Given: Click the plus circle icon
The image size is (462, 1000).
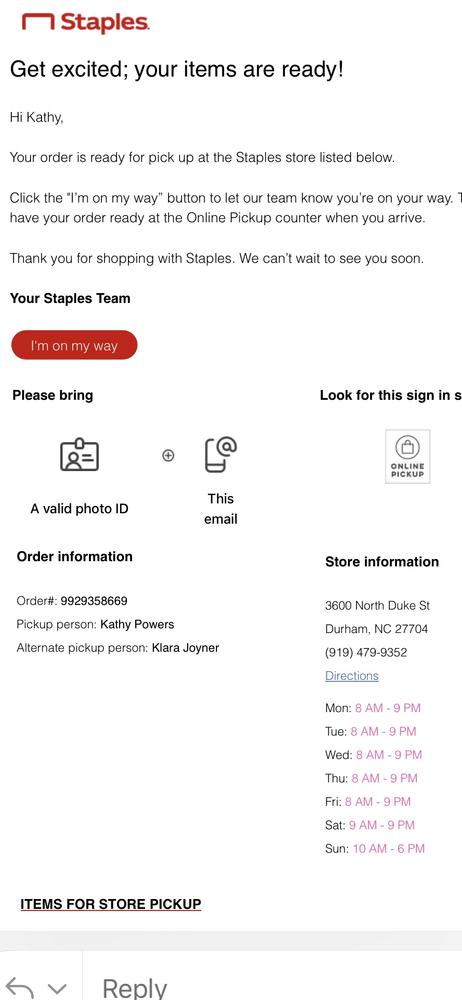Looking at the screenshot, I should coord(168,455).
